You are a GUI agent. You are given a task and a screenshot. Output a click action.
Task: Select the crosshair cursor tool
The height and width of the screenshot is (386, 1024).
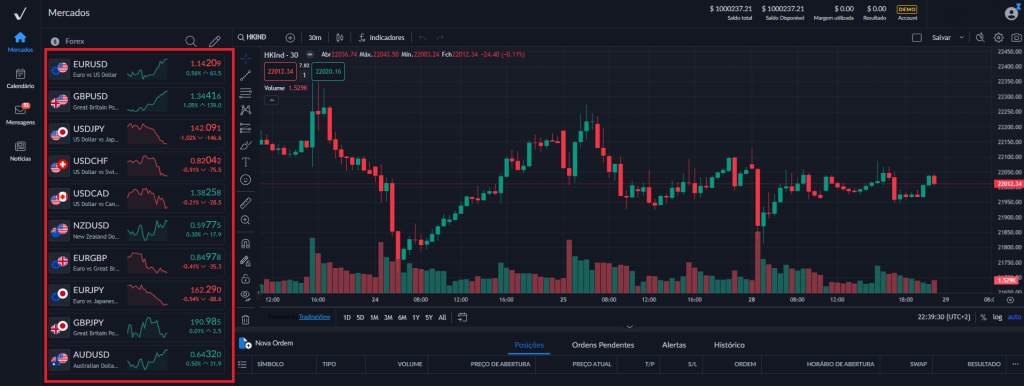tap(246, 59)
